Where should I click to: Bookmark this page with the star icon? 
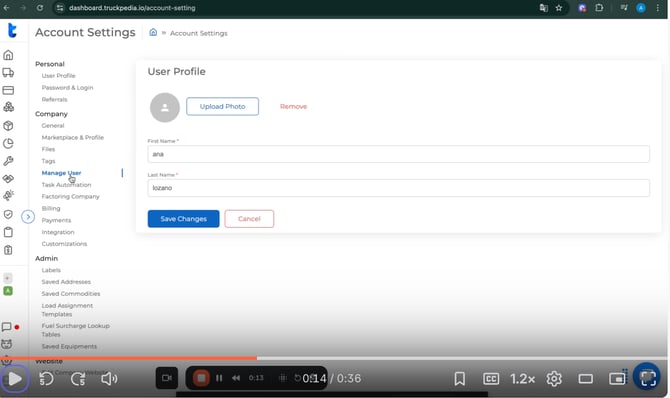(558, 8)
